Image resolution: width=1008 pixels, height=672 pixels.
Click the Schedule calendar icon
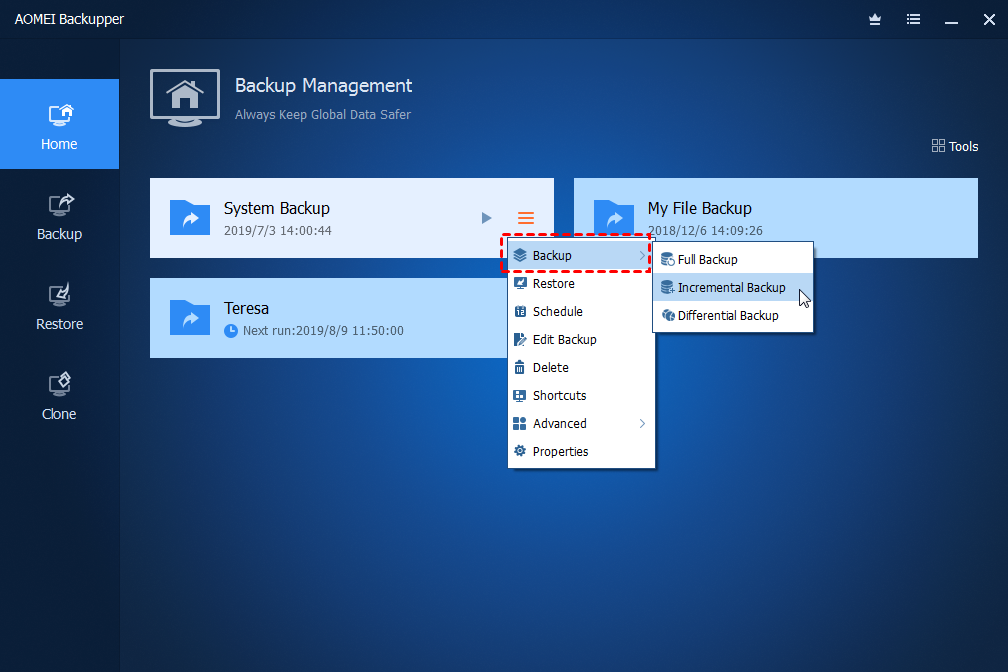coord(520,311)
